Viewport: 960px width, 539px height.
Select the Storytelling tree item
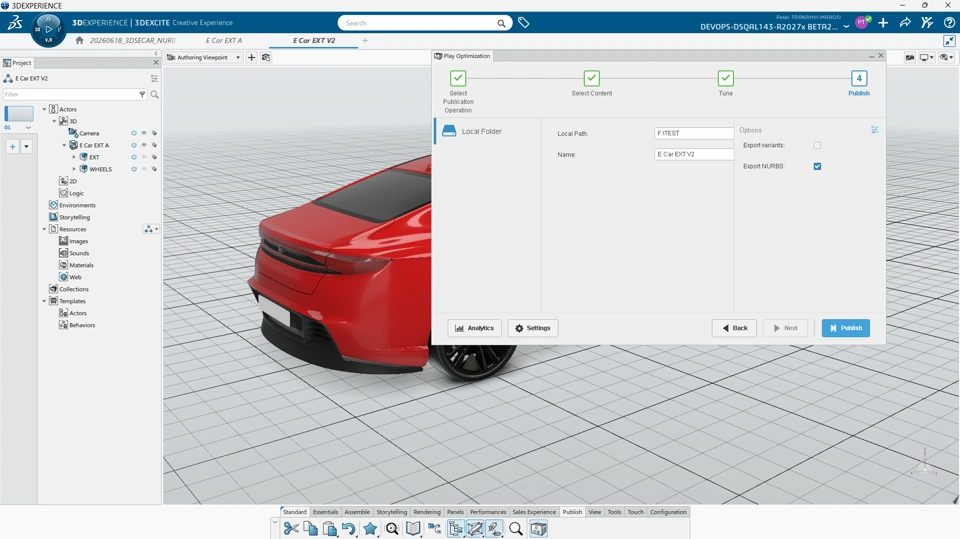click(70, 217)
